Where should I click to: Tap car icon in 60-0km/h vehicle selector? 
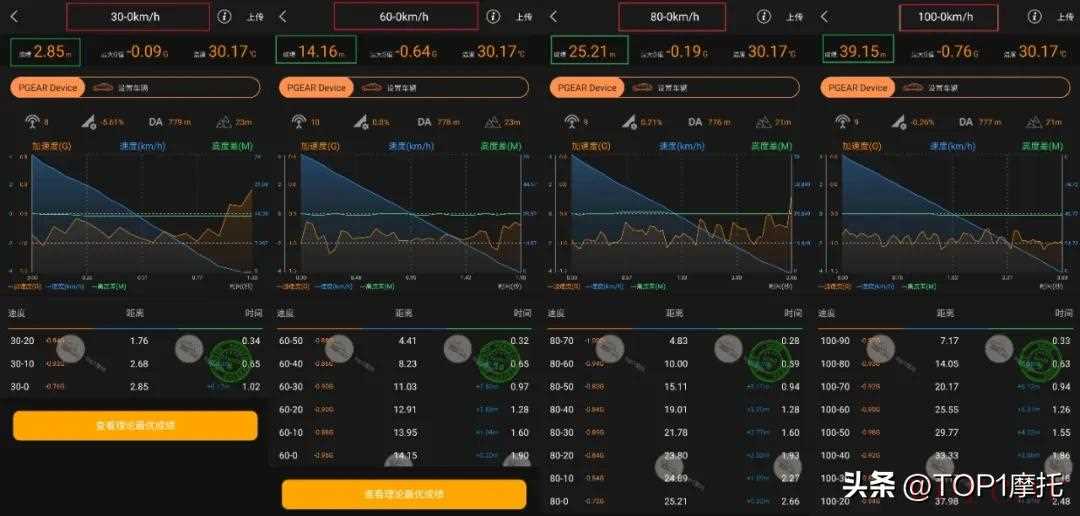[372, 88]
